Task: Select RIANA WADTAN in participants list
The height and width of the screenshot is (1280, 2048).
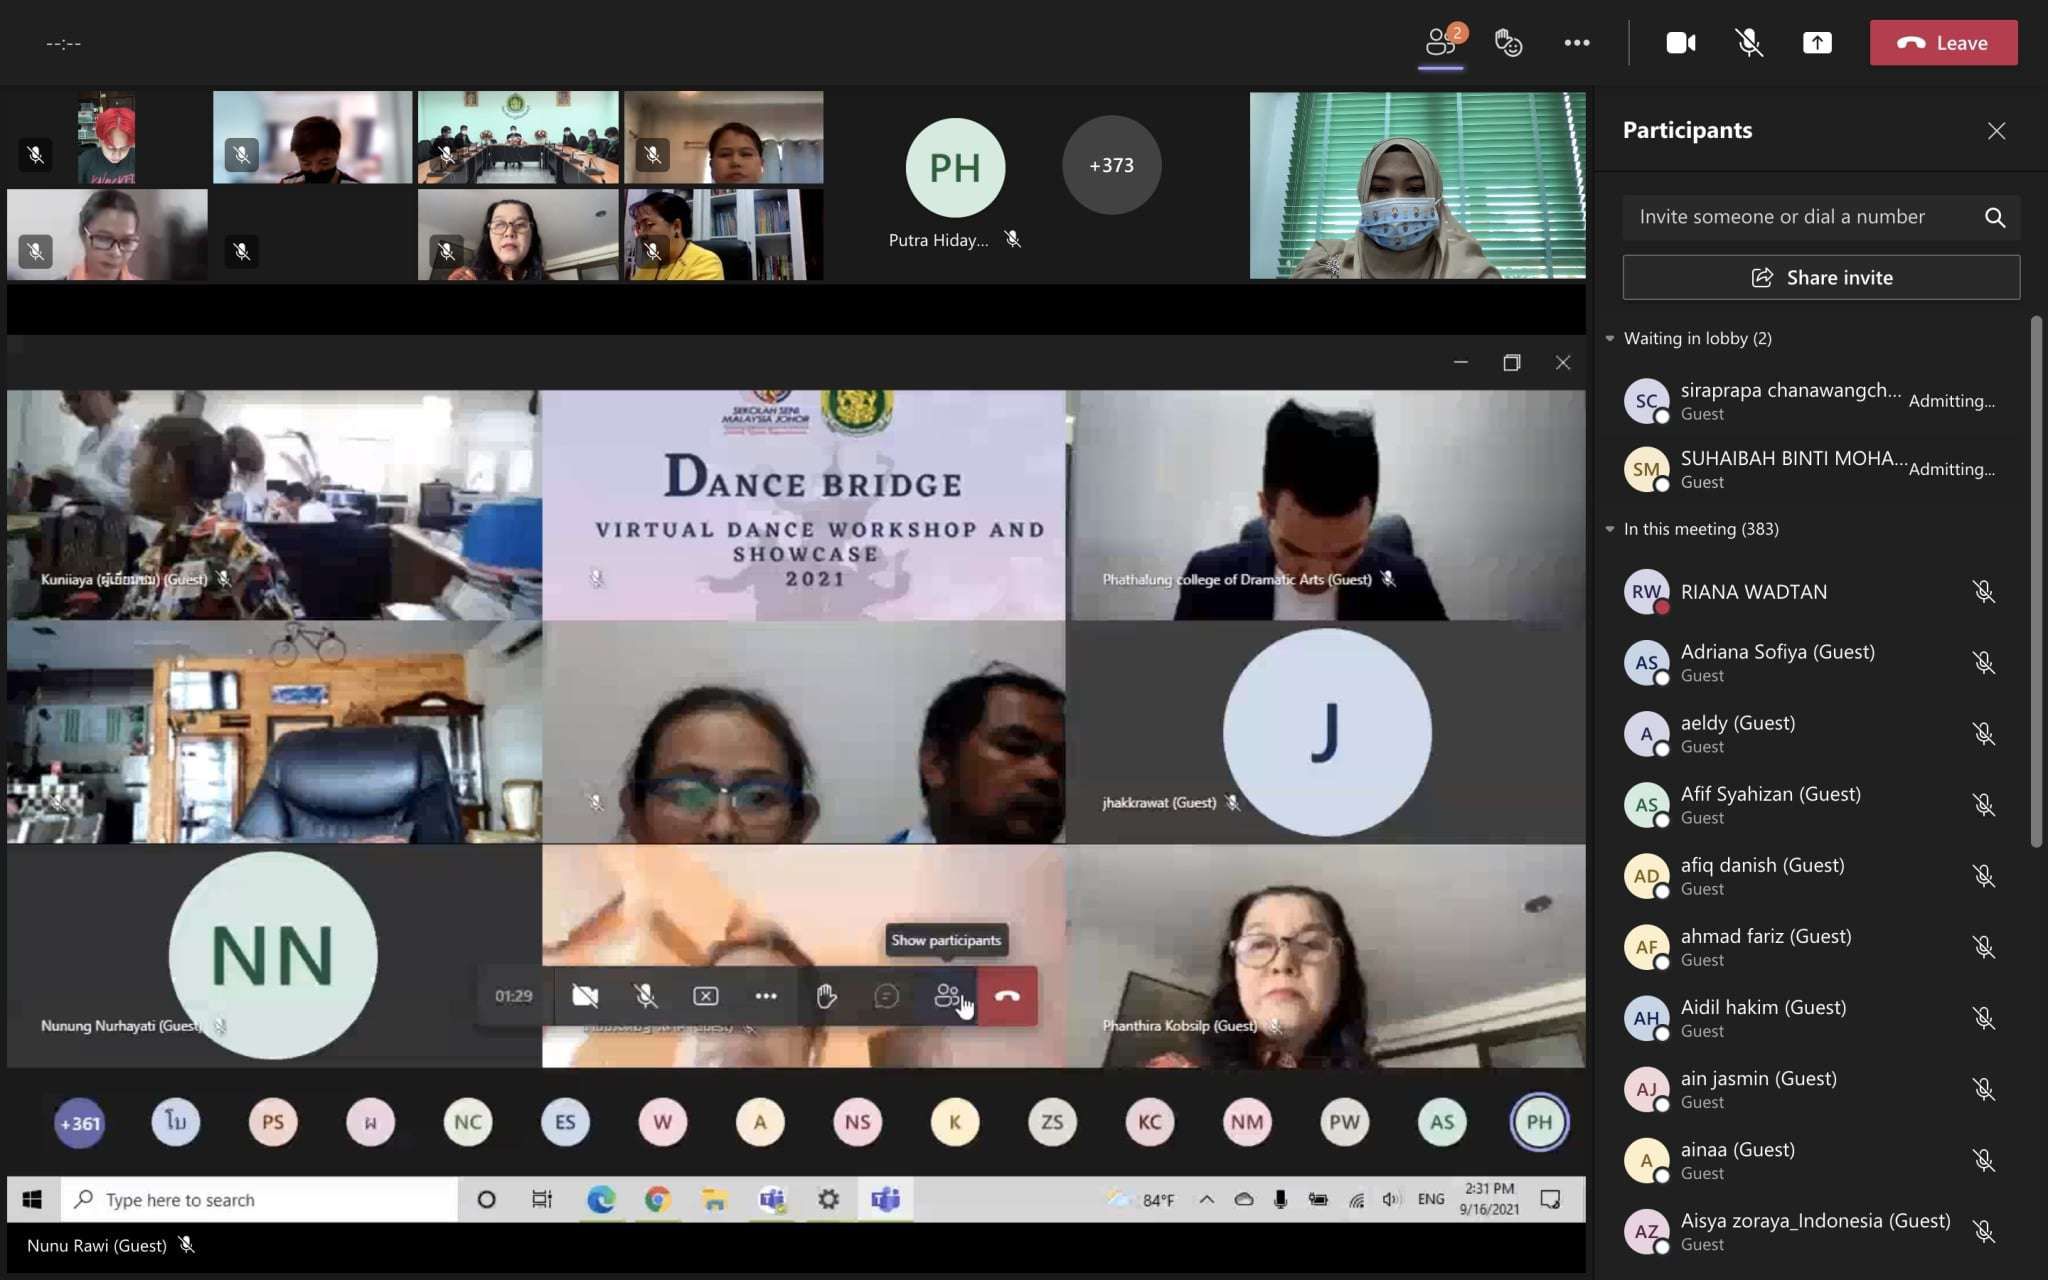Action: 1753,592
